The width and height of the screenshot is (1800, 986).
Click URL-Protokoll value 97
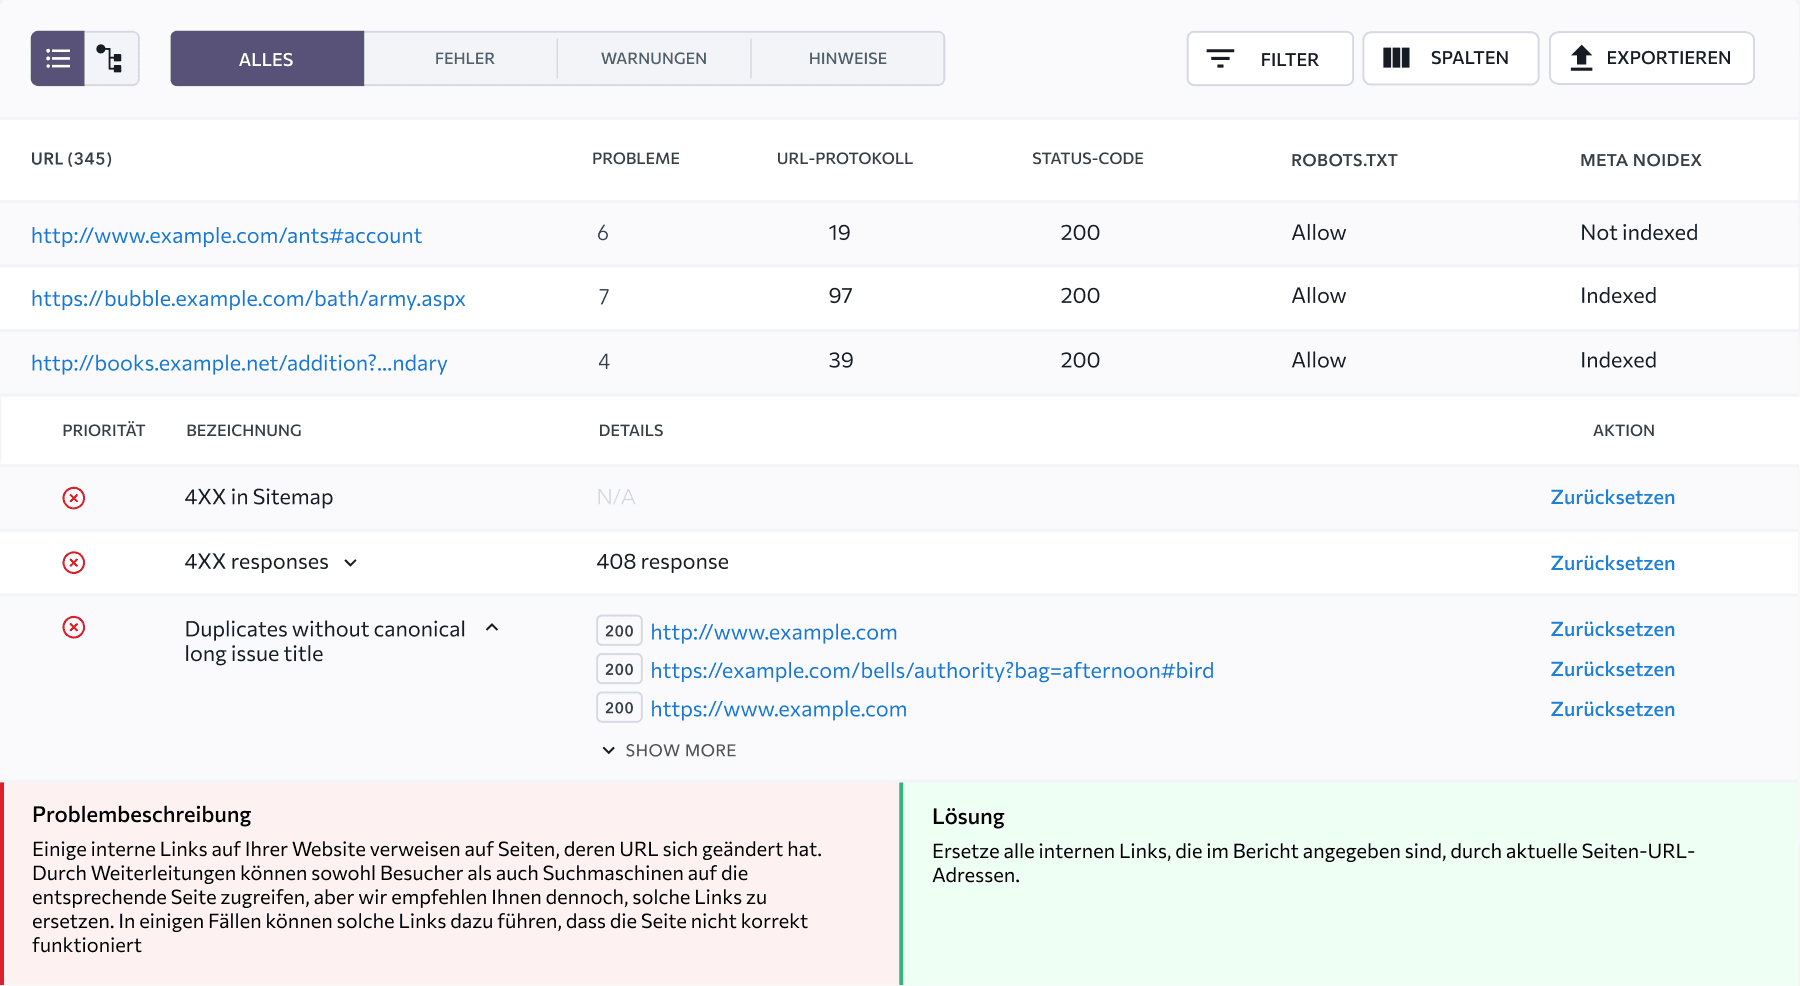[x=840, y=296]
